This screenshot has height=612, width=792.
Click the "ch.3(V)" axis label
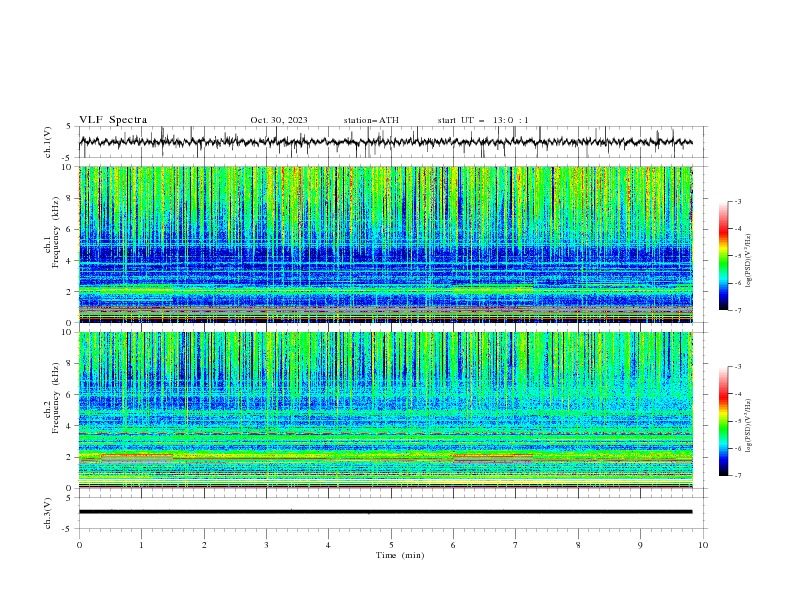pyautogui.click(x=48, y=513)
